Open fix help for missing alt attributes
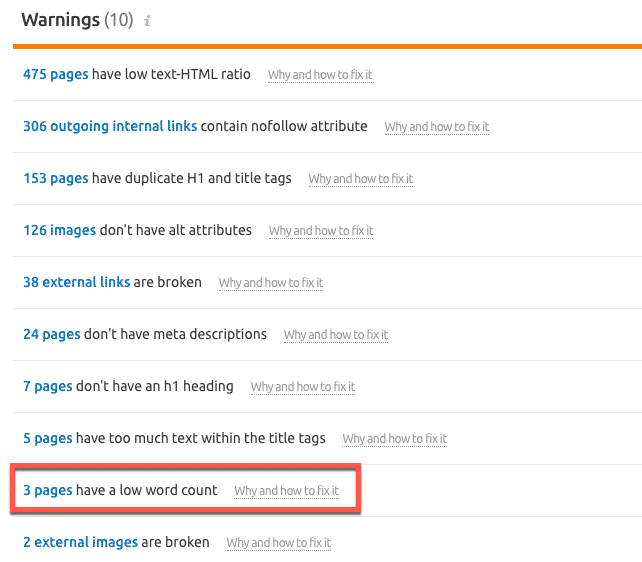 coord(320,231)
